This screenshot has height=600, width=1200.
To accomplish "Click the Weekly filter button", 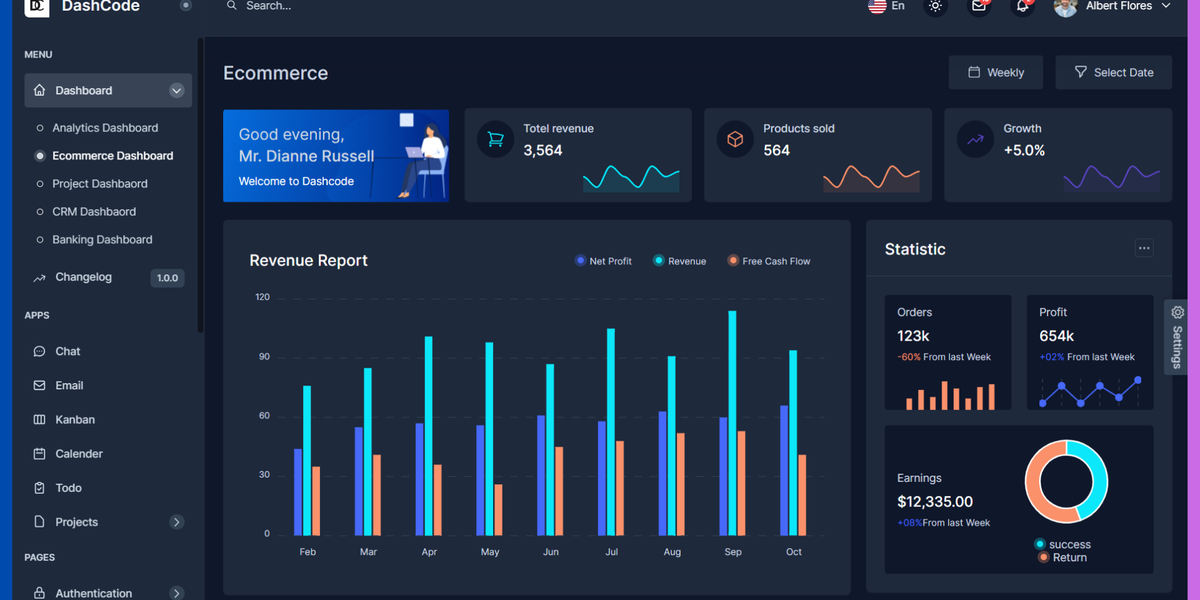I will (996, 72).
